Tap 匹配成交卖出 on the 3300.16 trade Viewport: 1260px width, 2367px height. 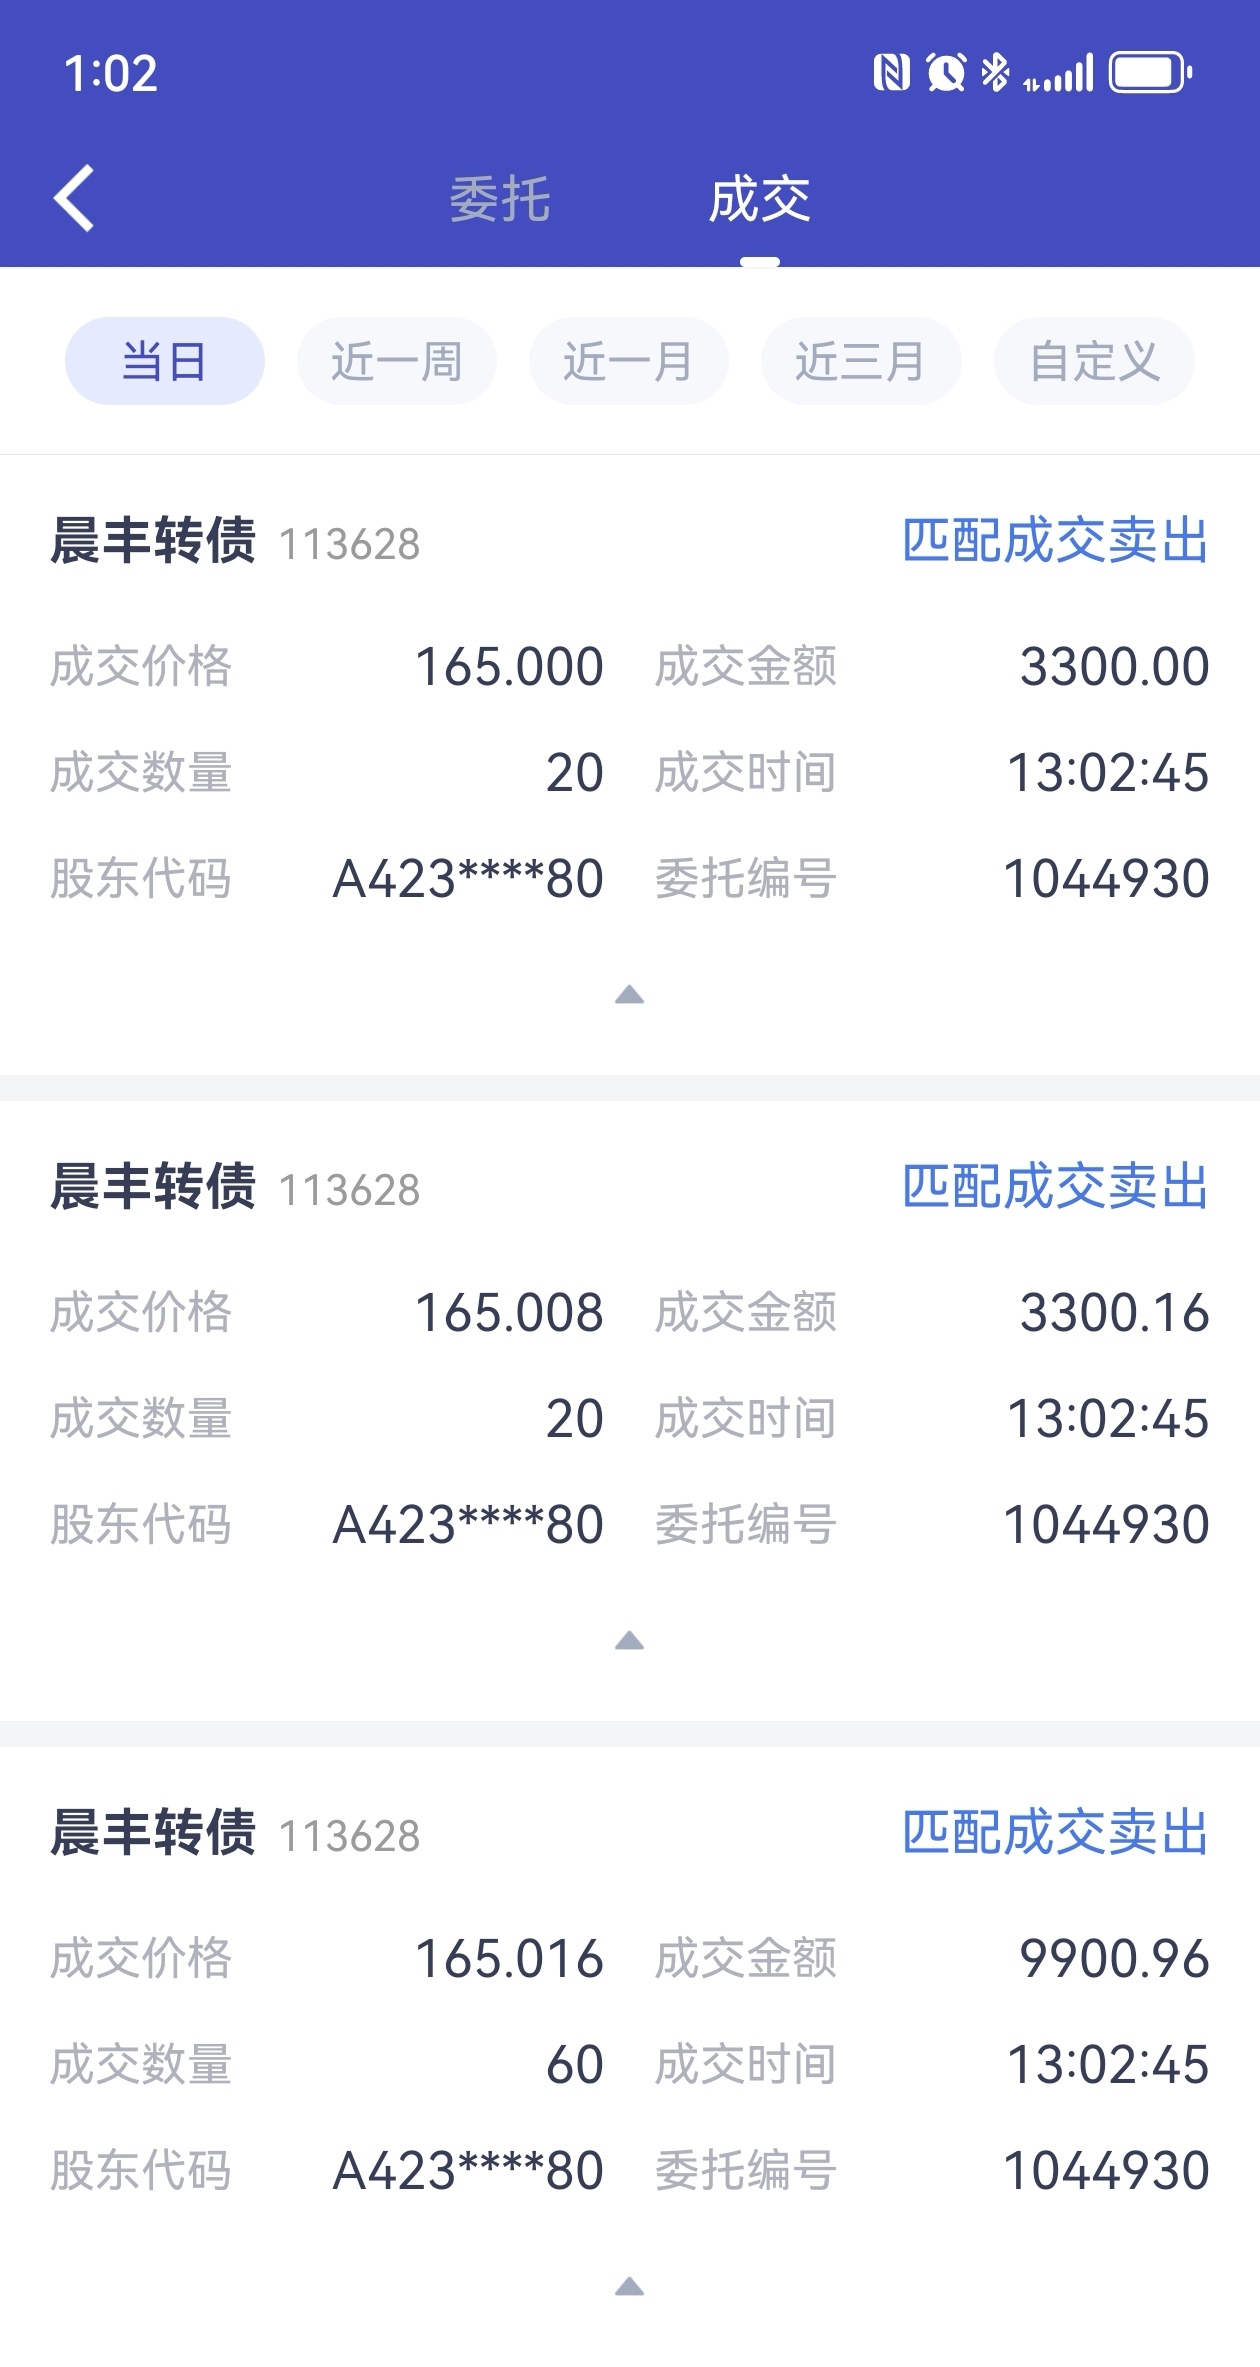1055,1187
